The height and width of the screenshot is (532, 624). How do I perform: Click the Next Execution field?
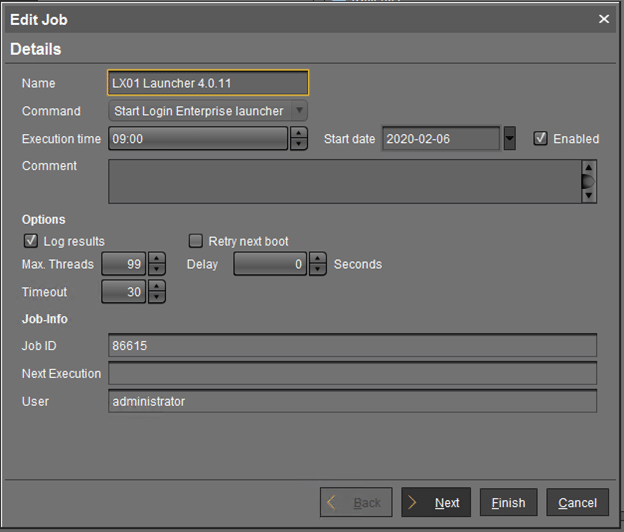[x=353, y=373]
